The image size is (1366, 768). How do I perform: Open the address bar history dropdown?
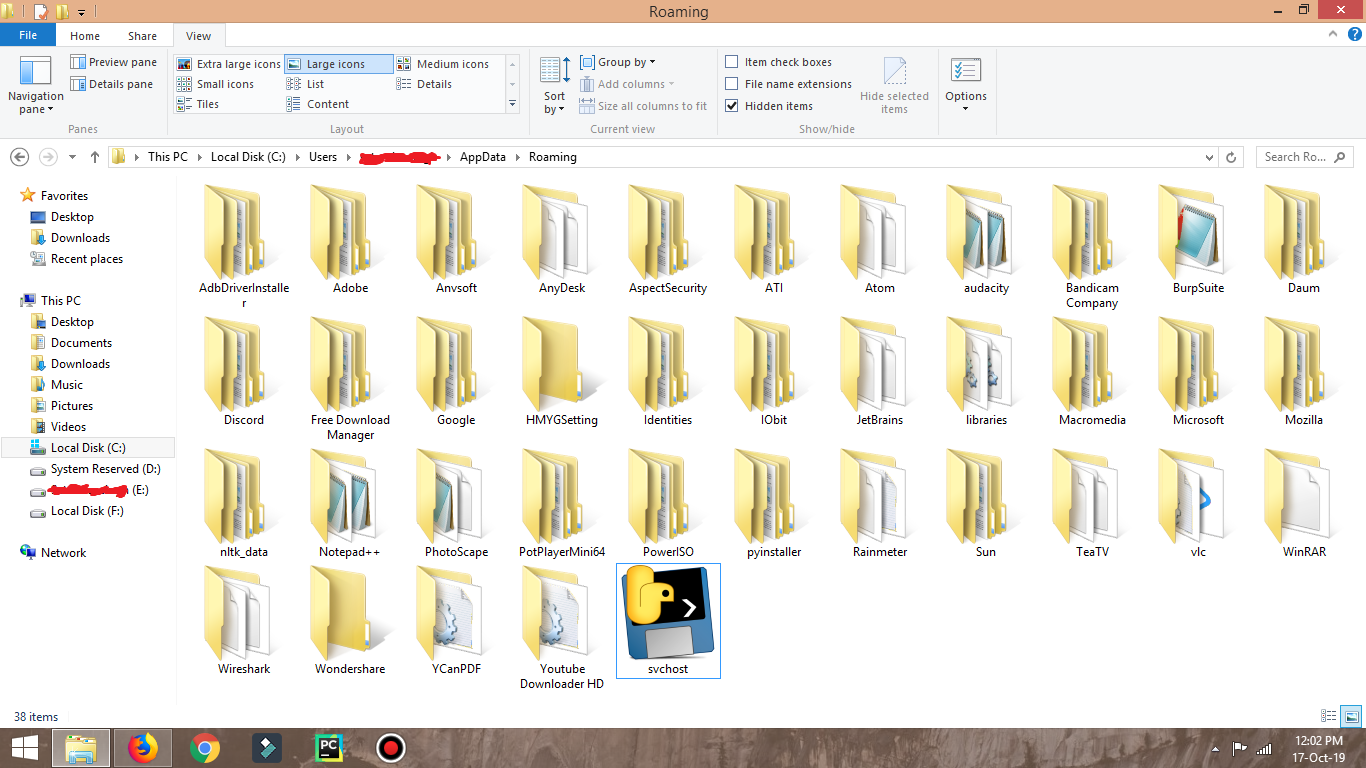(1210, 157)
